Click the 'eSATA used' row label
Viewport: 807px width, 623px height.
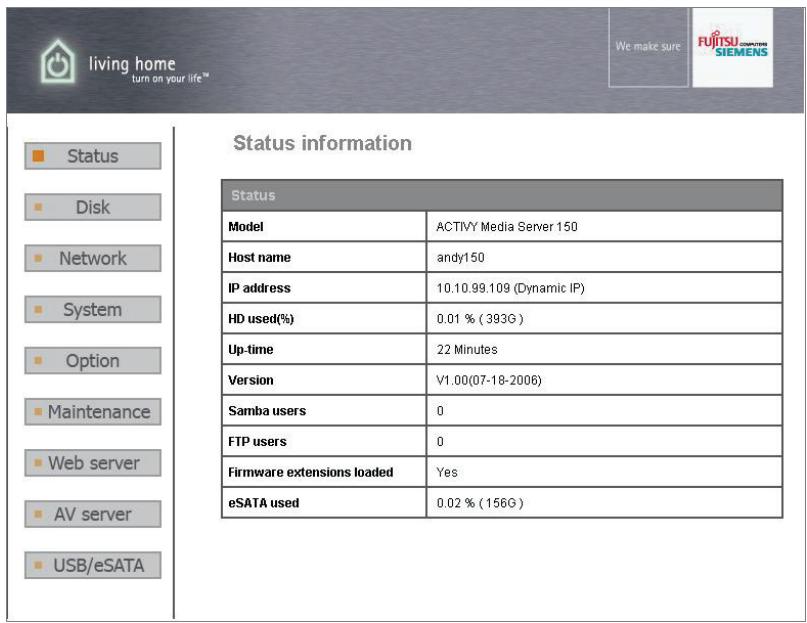pos(264,503)
